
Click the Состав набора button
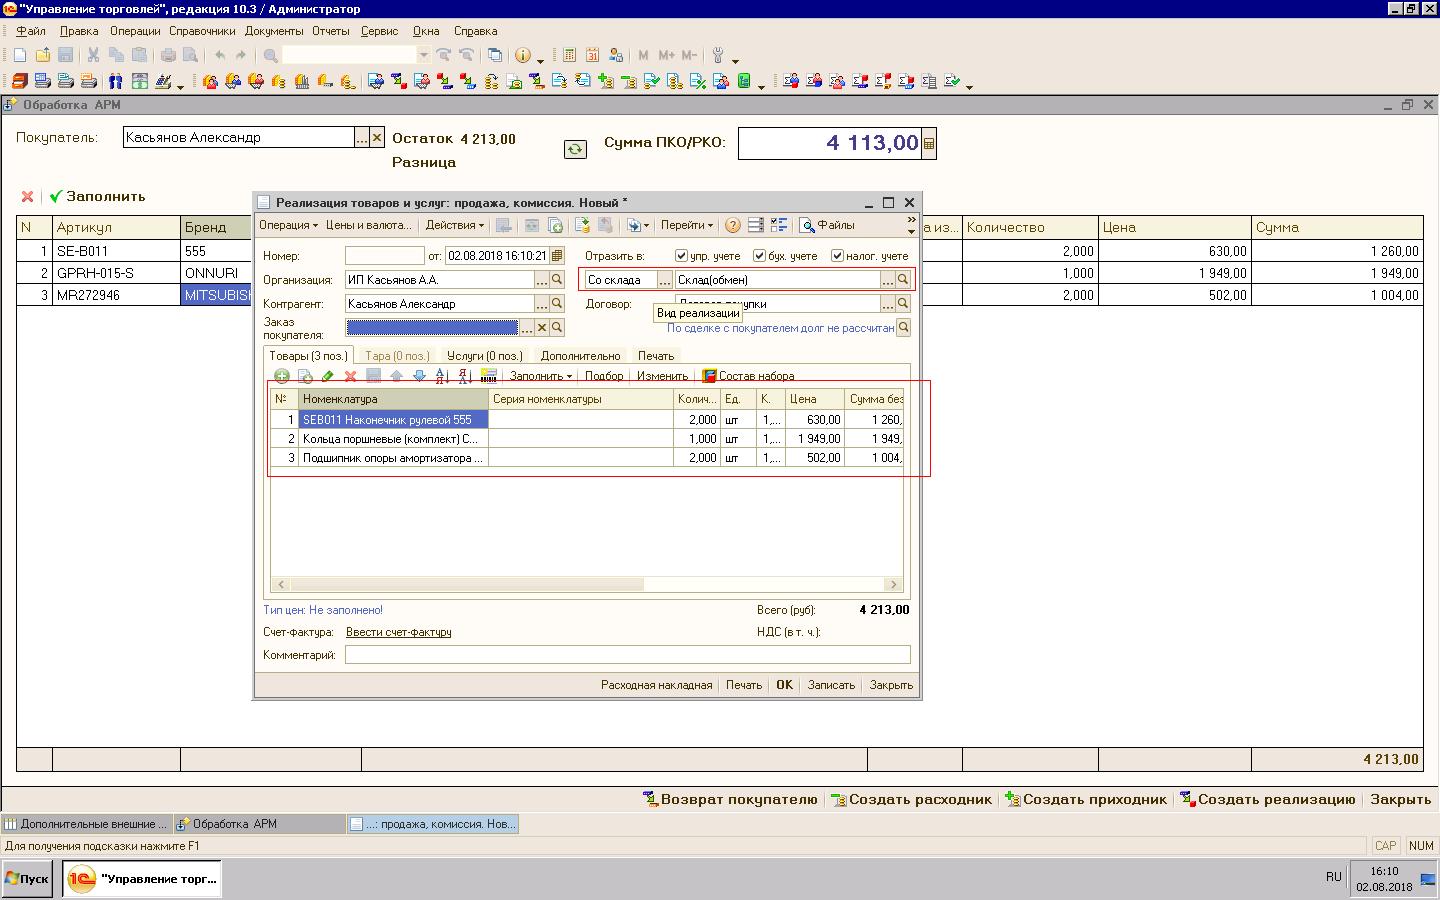point(748,376)
